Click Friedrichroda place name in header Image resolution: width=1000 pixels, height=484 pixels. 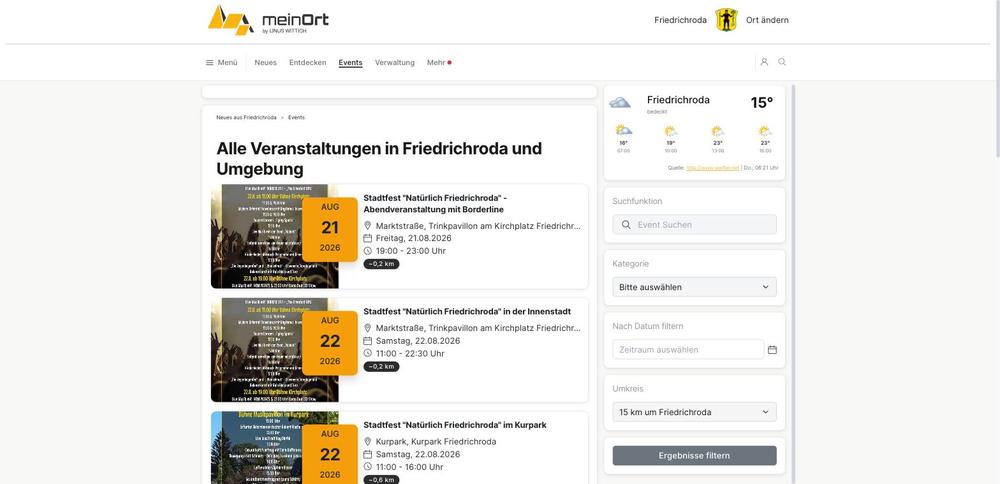click(680, 20)
